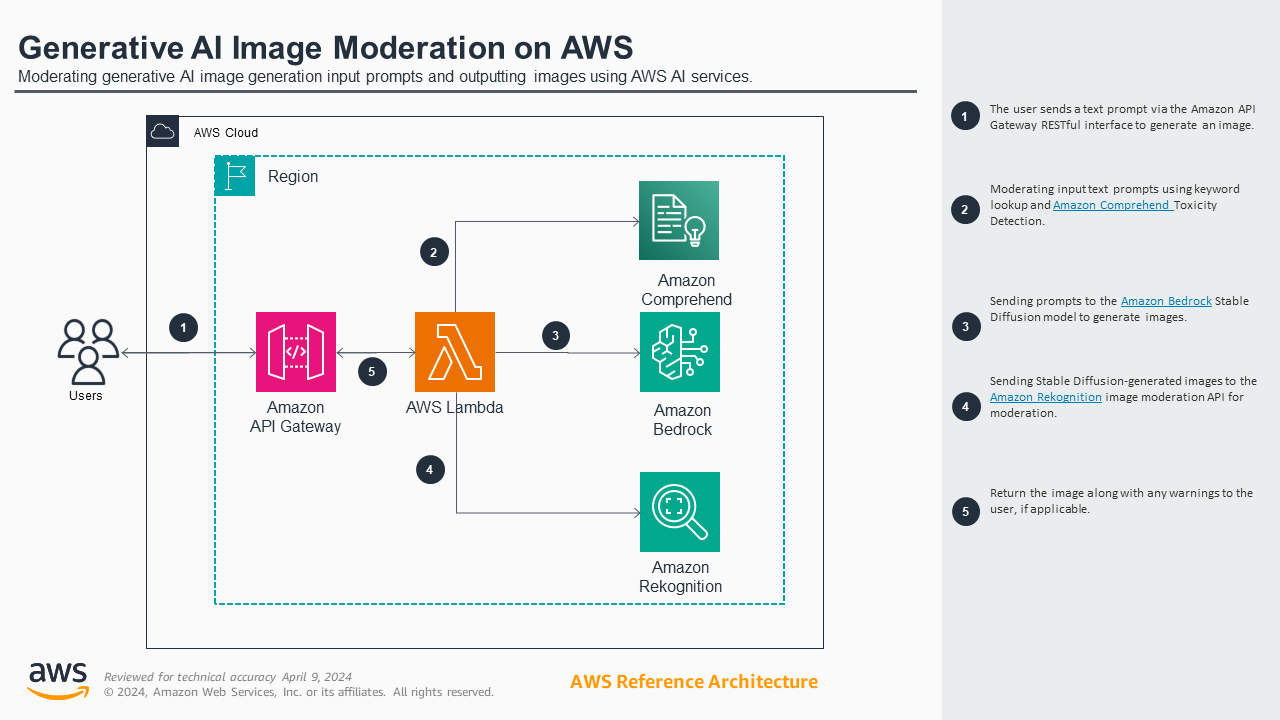Open the Amazon Bedrock hyperlink

tap(1166, 301)
